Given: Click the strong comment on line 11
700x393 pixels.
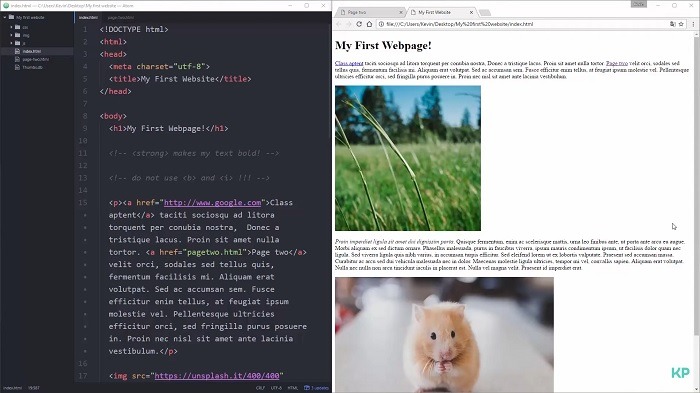Looking at the screenshot, I should (x=194, y=153).
